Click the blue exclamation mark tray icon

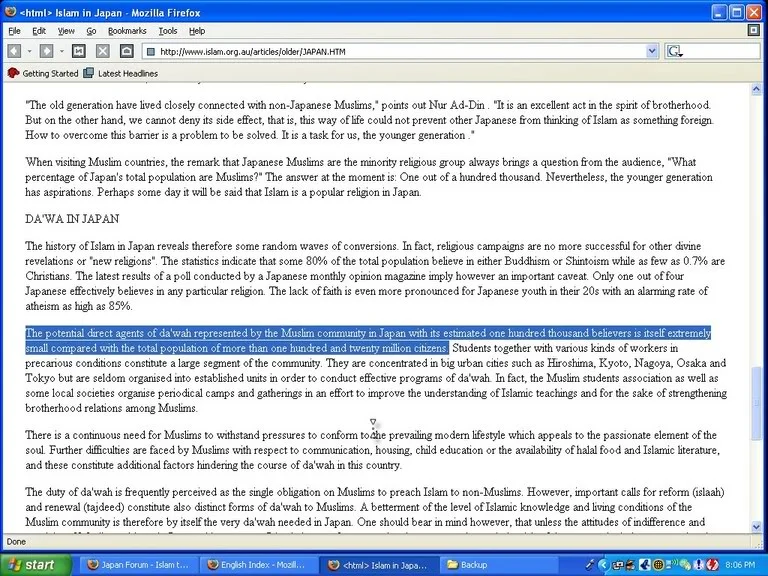699,565
